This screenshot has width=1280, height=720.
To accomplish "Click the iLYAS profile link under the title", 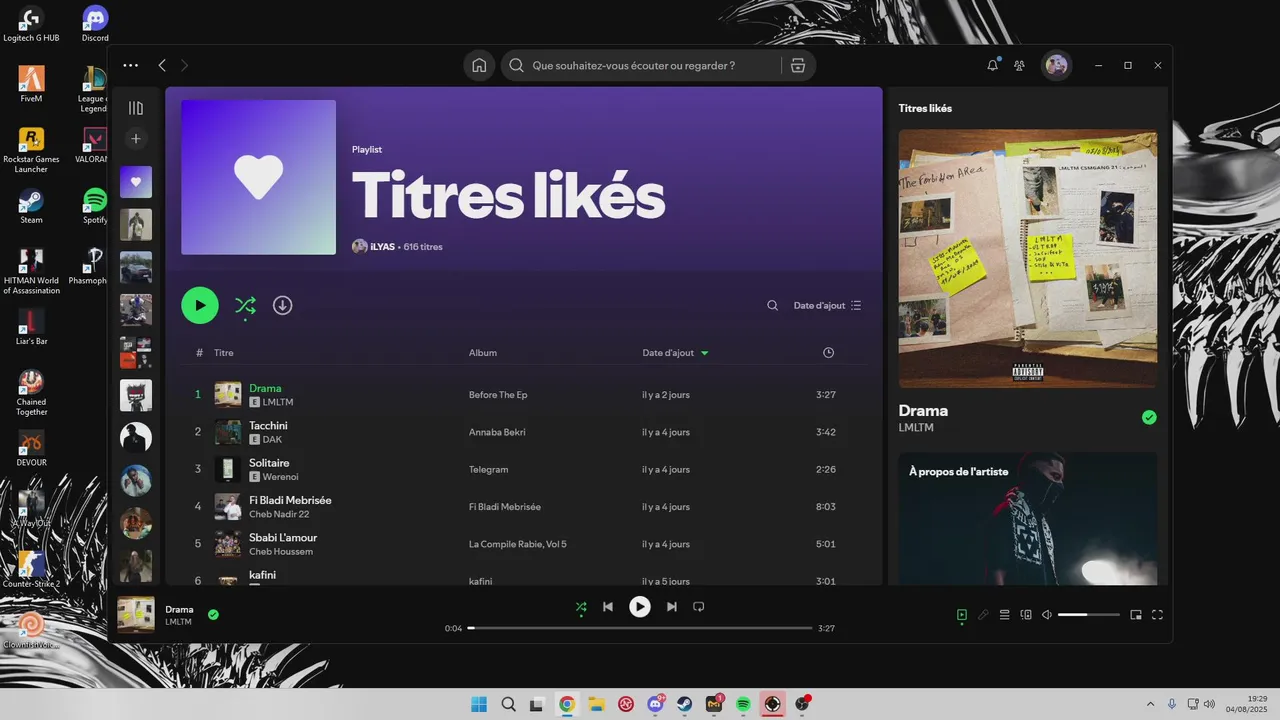I will pos(383,247).
